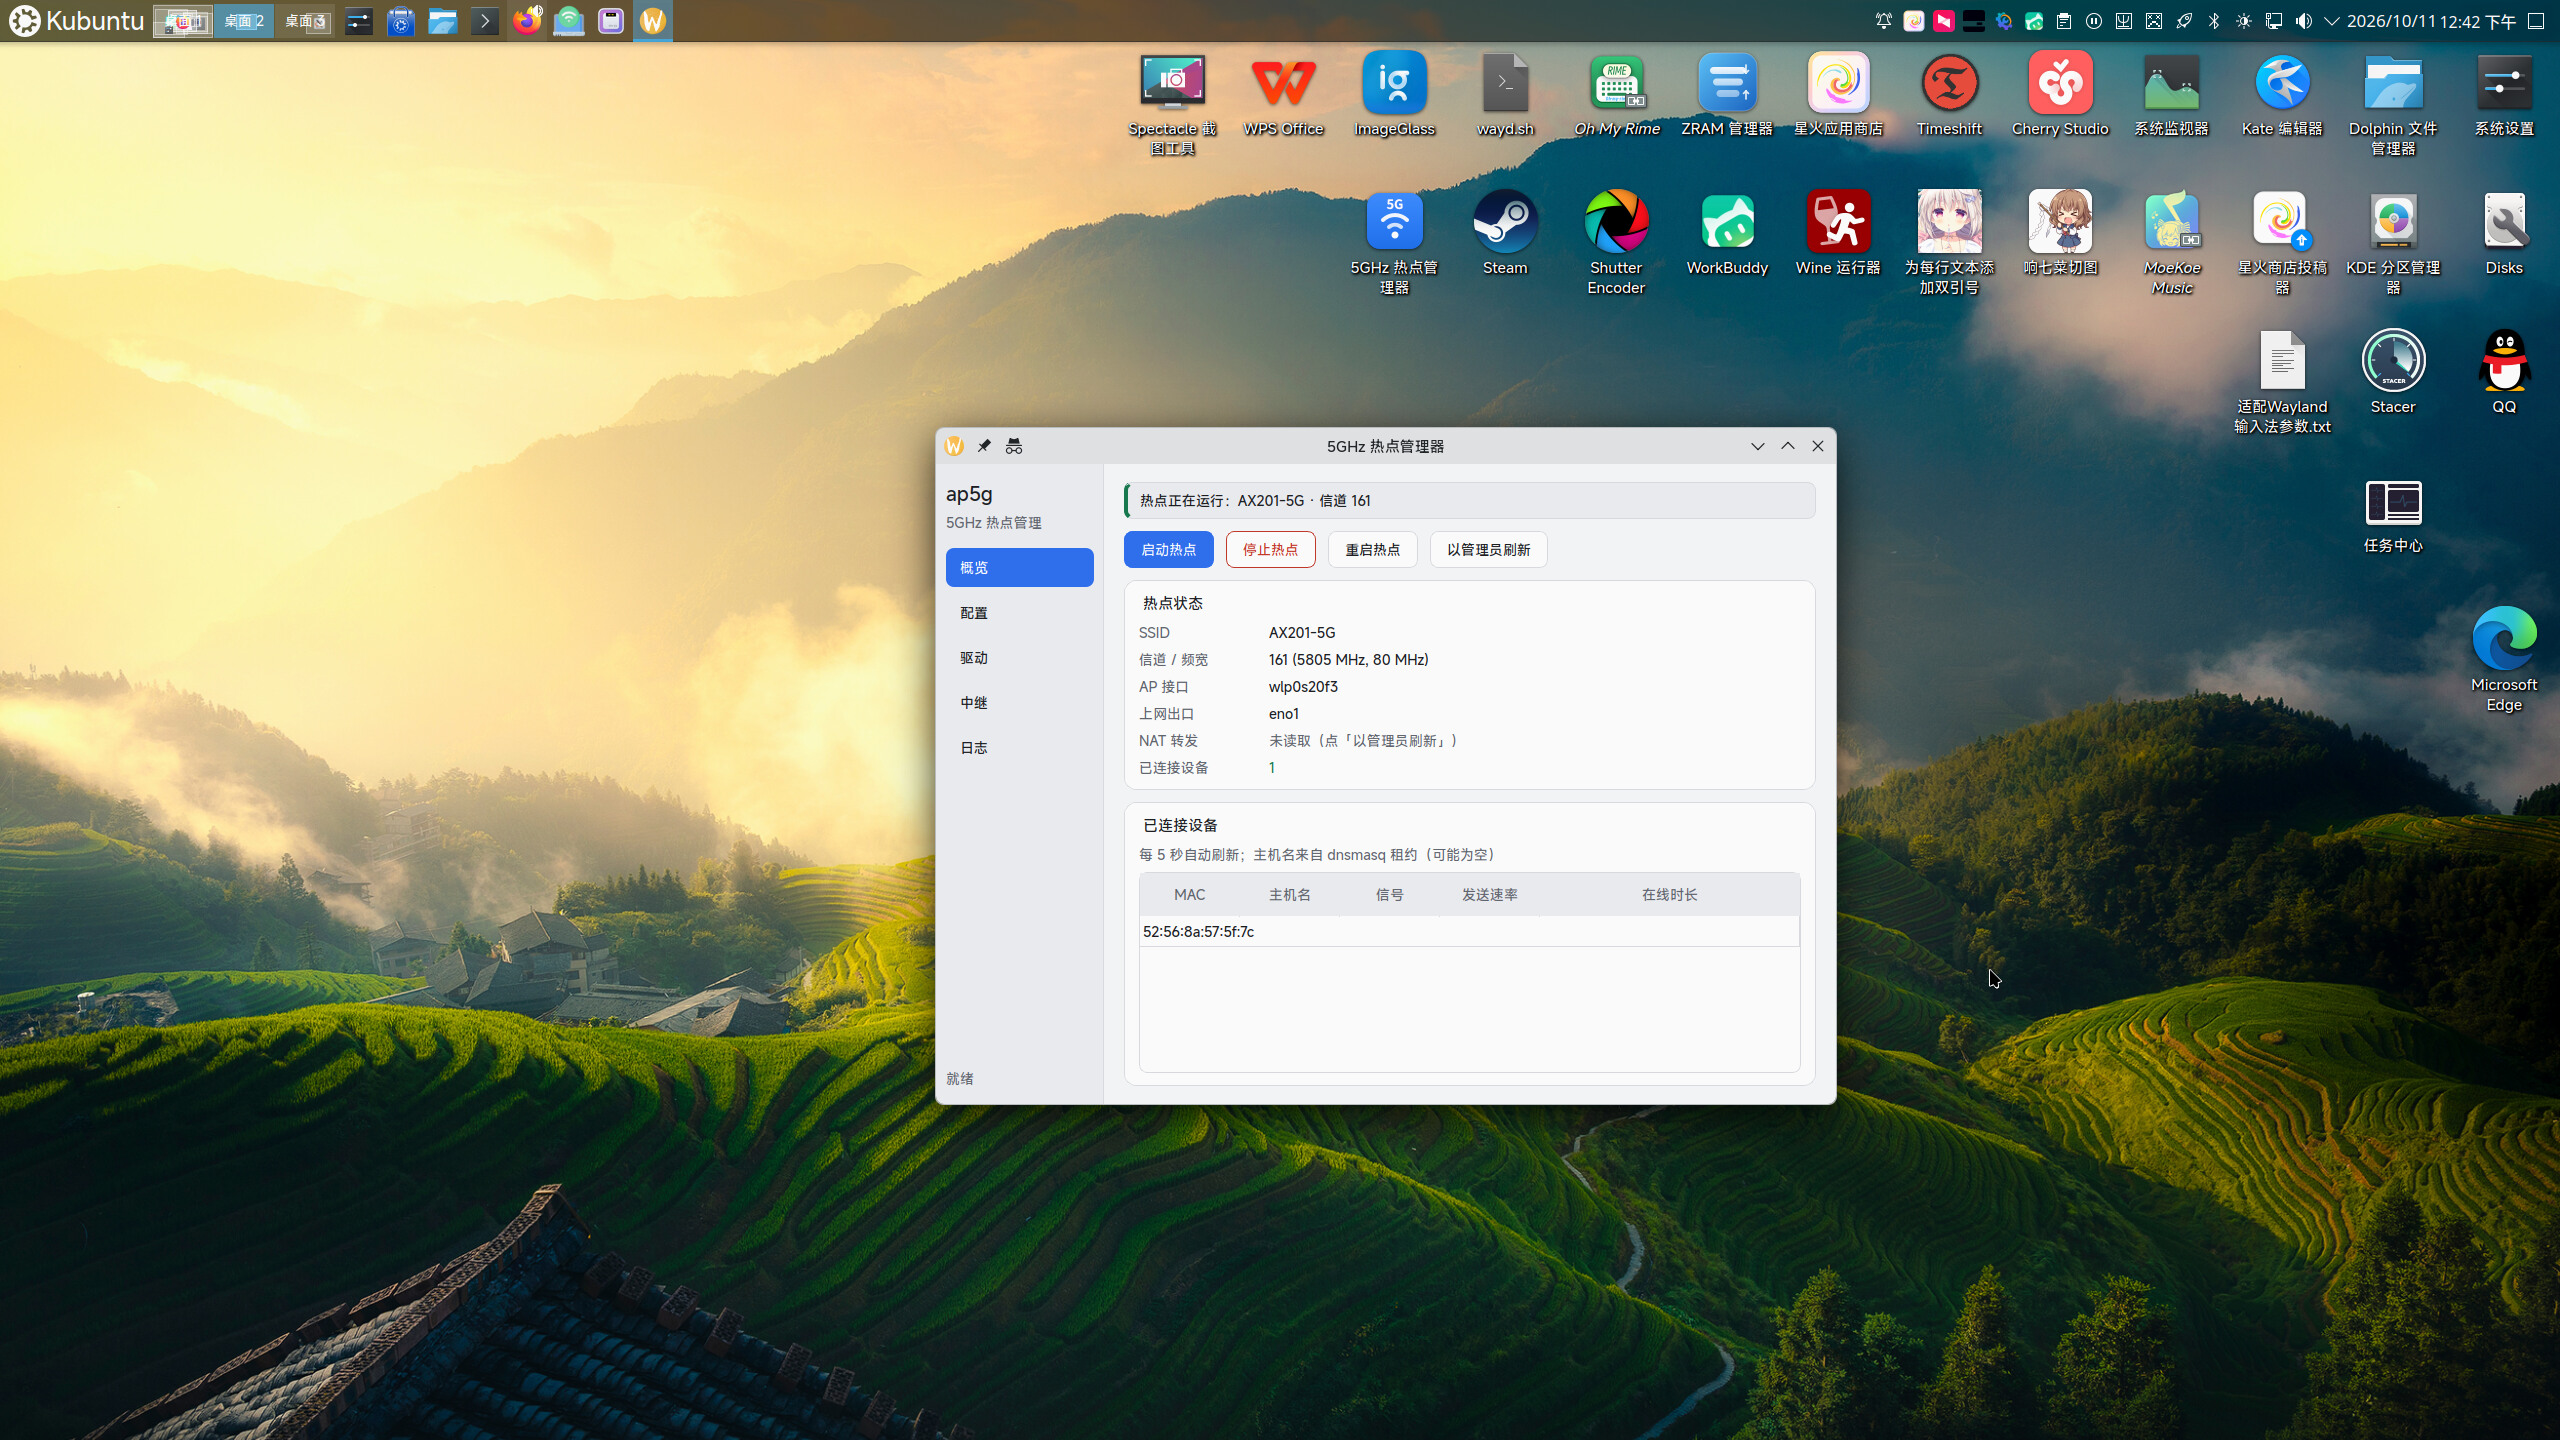Launch QQ from the desktop

click(2504, 372)
